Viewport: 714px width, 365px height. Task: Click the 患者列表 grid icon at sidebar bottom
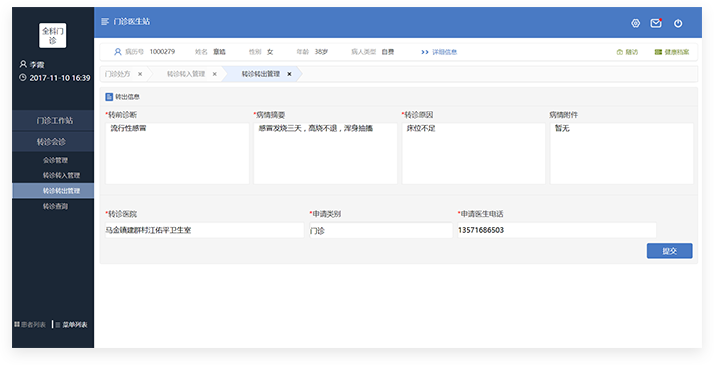(17, 324)
